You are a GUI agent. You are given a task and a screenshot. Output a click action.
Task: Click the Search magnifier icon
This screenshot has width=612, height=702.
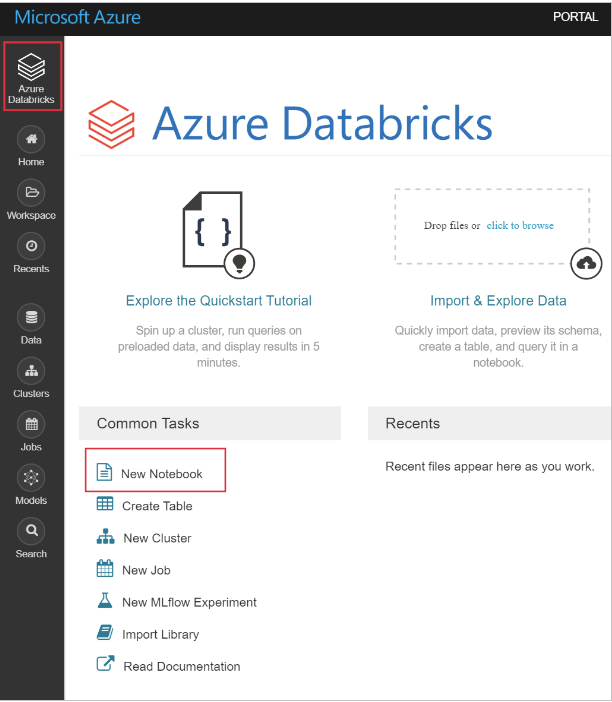31,531
